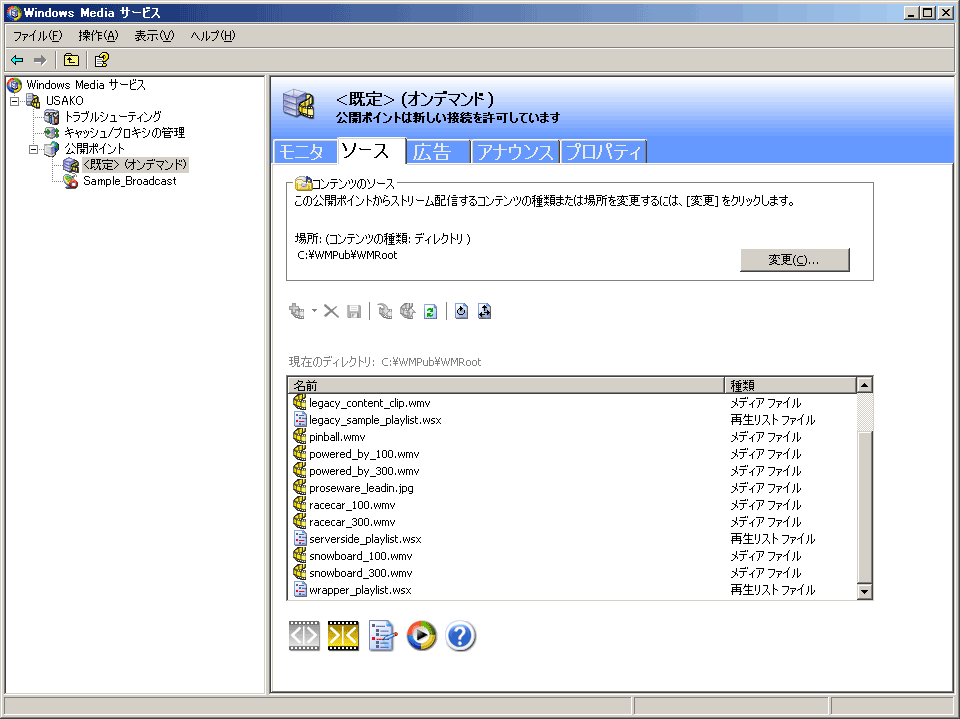960x719 pixels.
Task: Click the blue question mark help icon
Action: click(x=460, y=636)
